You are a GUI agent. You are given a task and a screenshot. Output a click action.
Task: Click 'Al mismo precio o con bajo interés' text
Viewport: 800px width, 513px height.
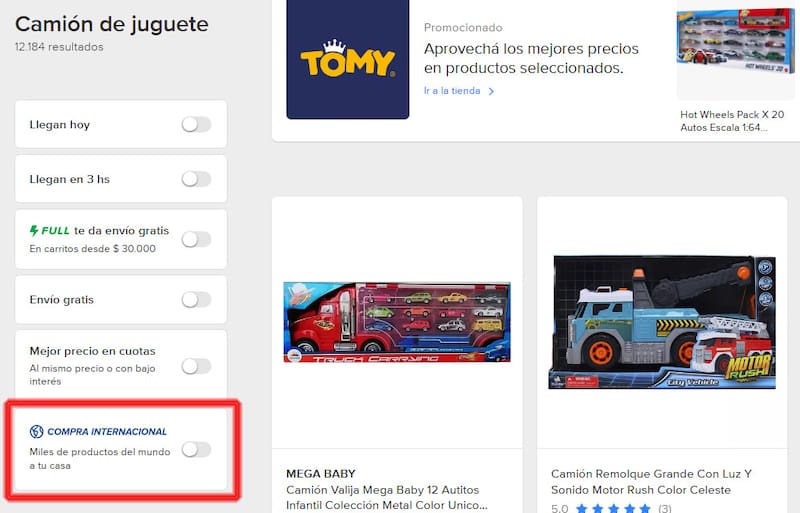click(x=92, y=375)
